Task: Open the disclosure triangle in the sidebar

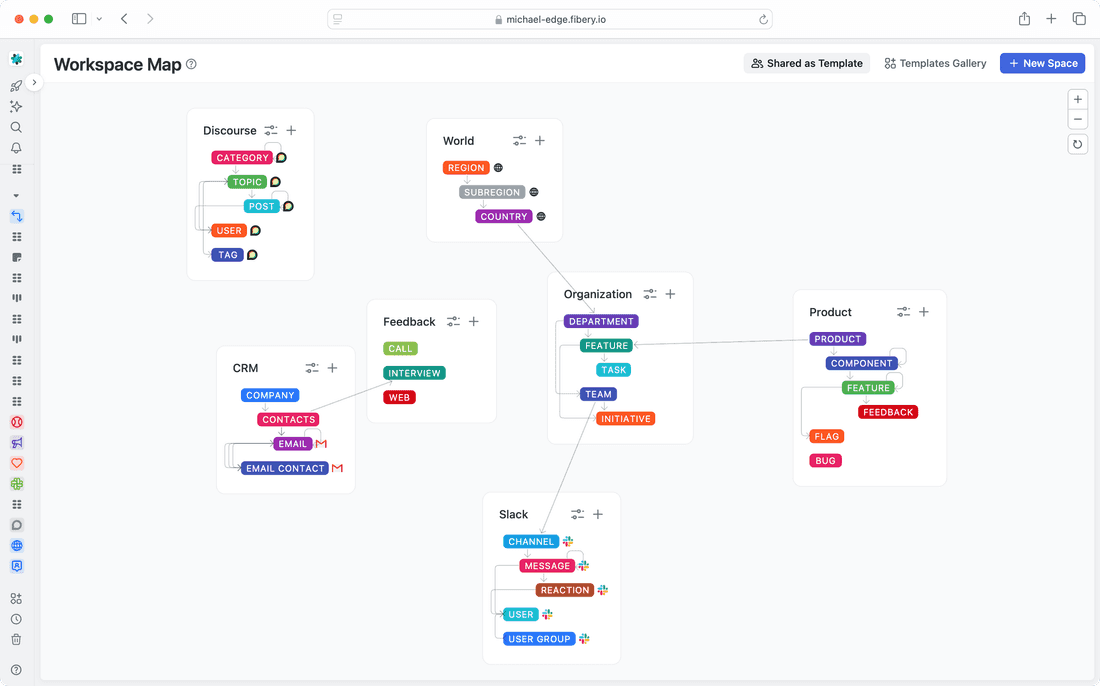Action: (16, 195)
